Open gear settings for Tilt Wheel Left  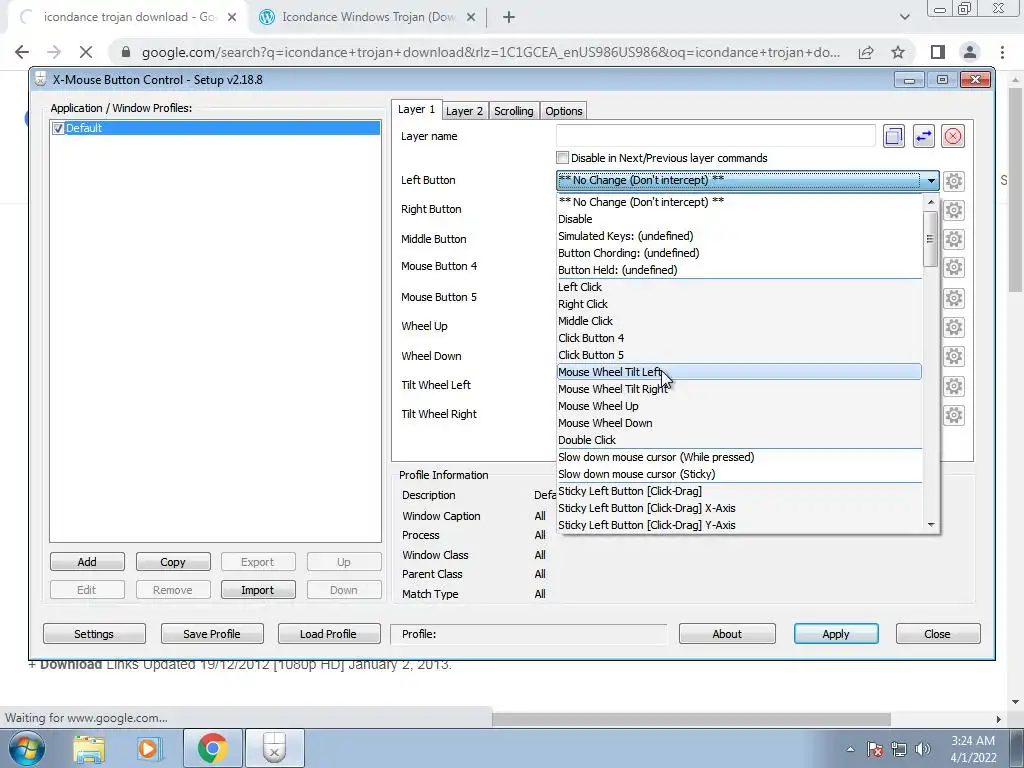(x=953, y=386)
